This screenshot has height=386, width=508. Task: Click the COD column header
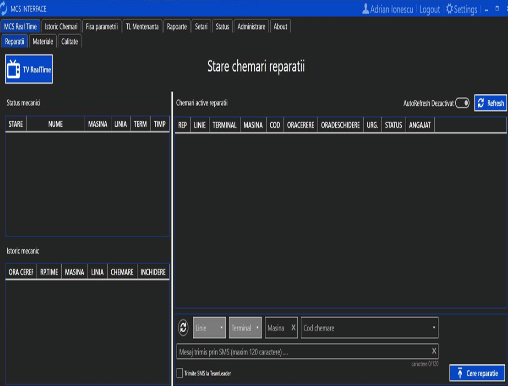pyautogui.click(x=275, y=125)
